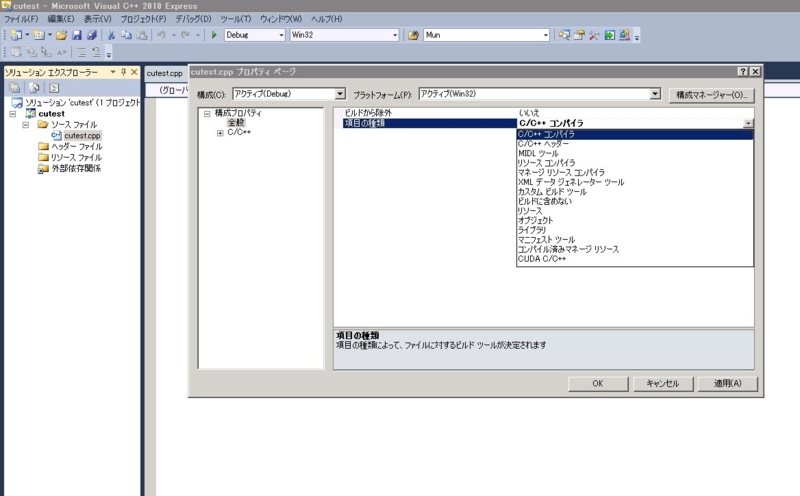Collapse the ソース ファイル folder node
Image resolution: width=800 pixels, height=496 pixels.
(26, 125)
